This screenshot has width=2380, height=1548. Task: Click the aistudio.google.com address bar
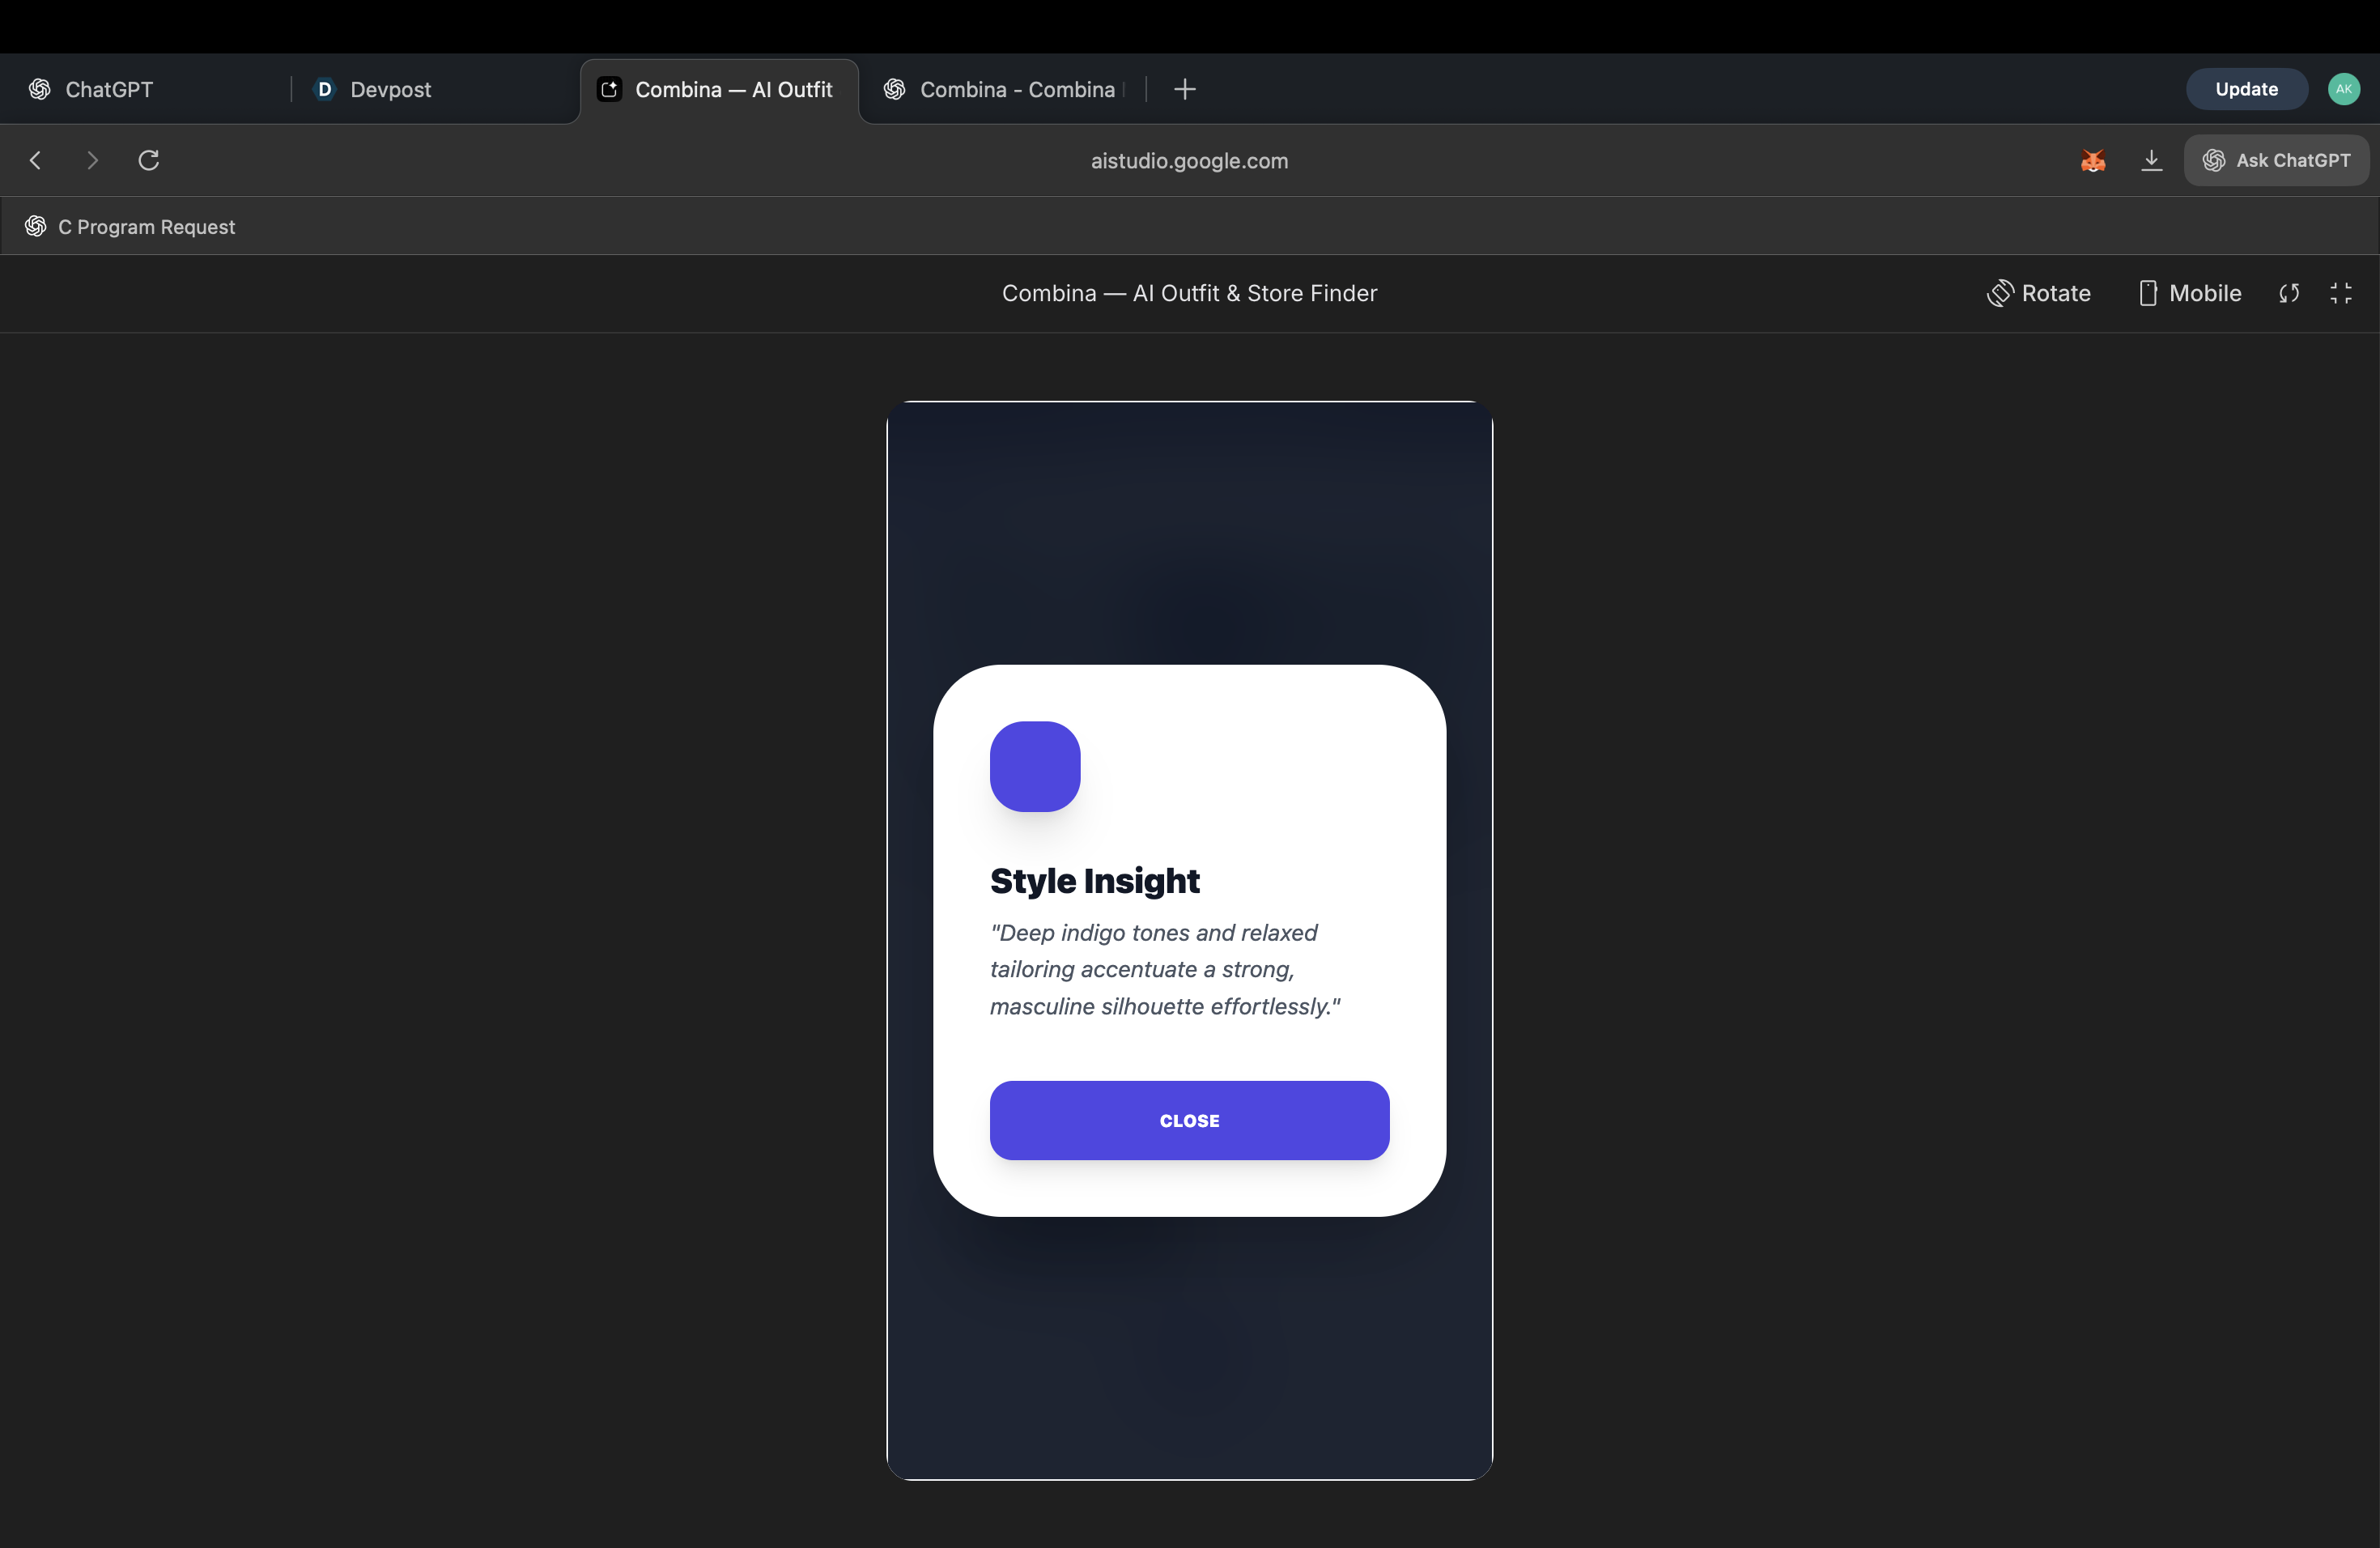point(1189,161)
